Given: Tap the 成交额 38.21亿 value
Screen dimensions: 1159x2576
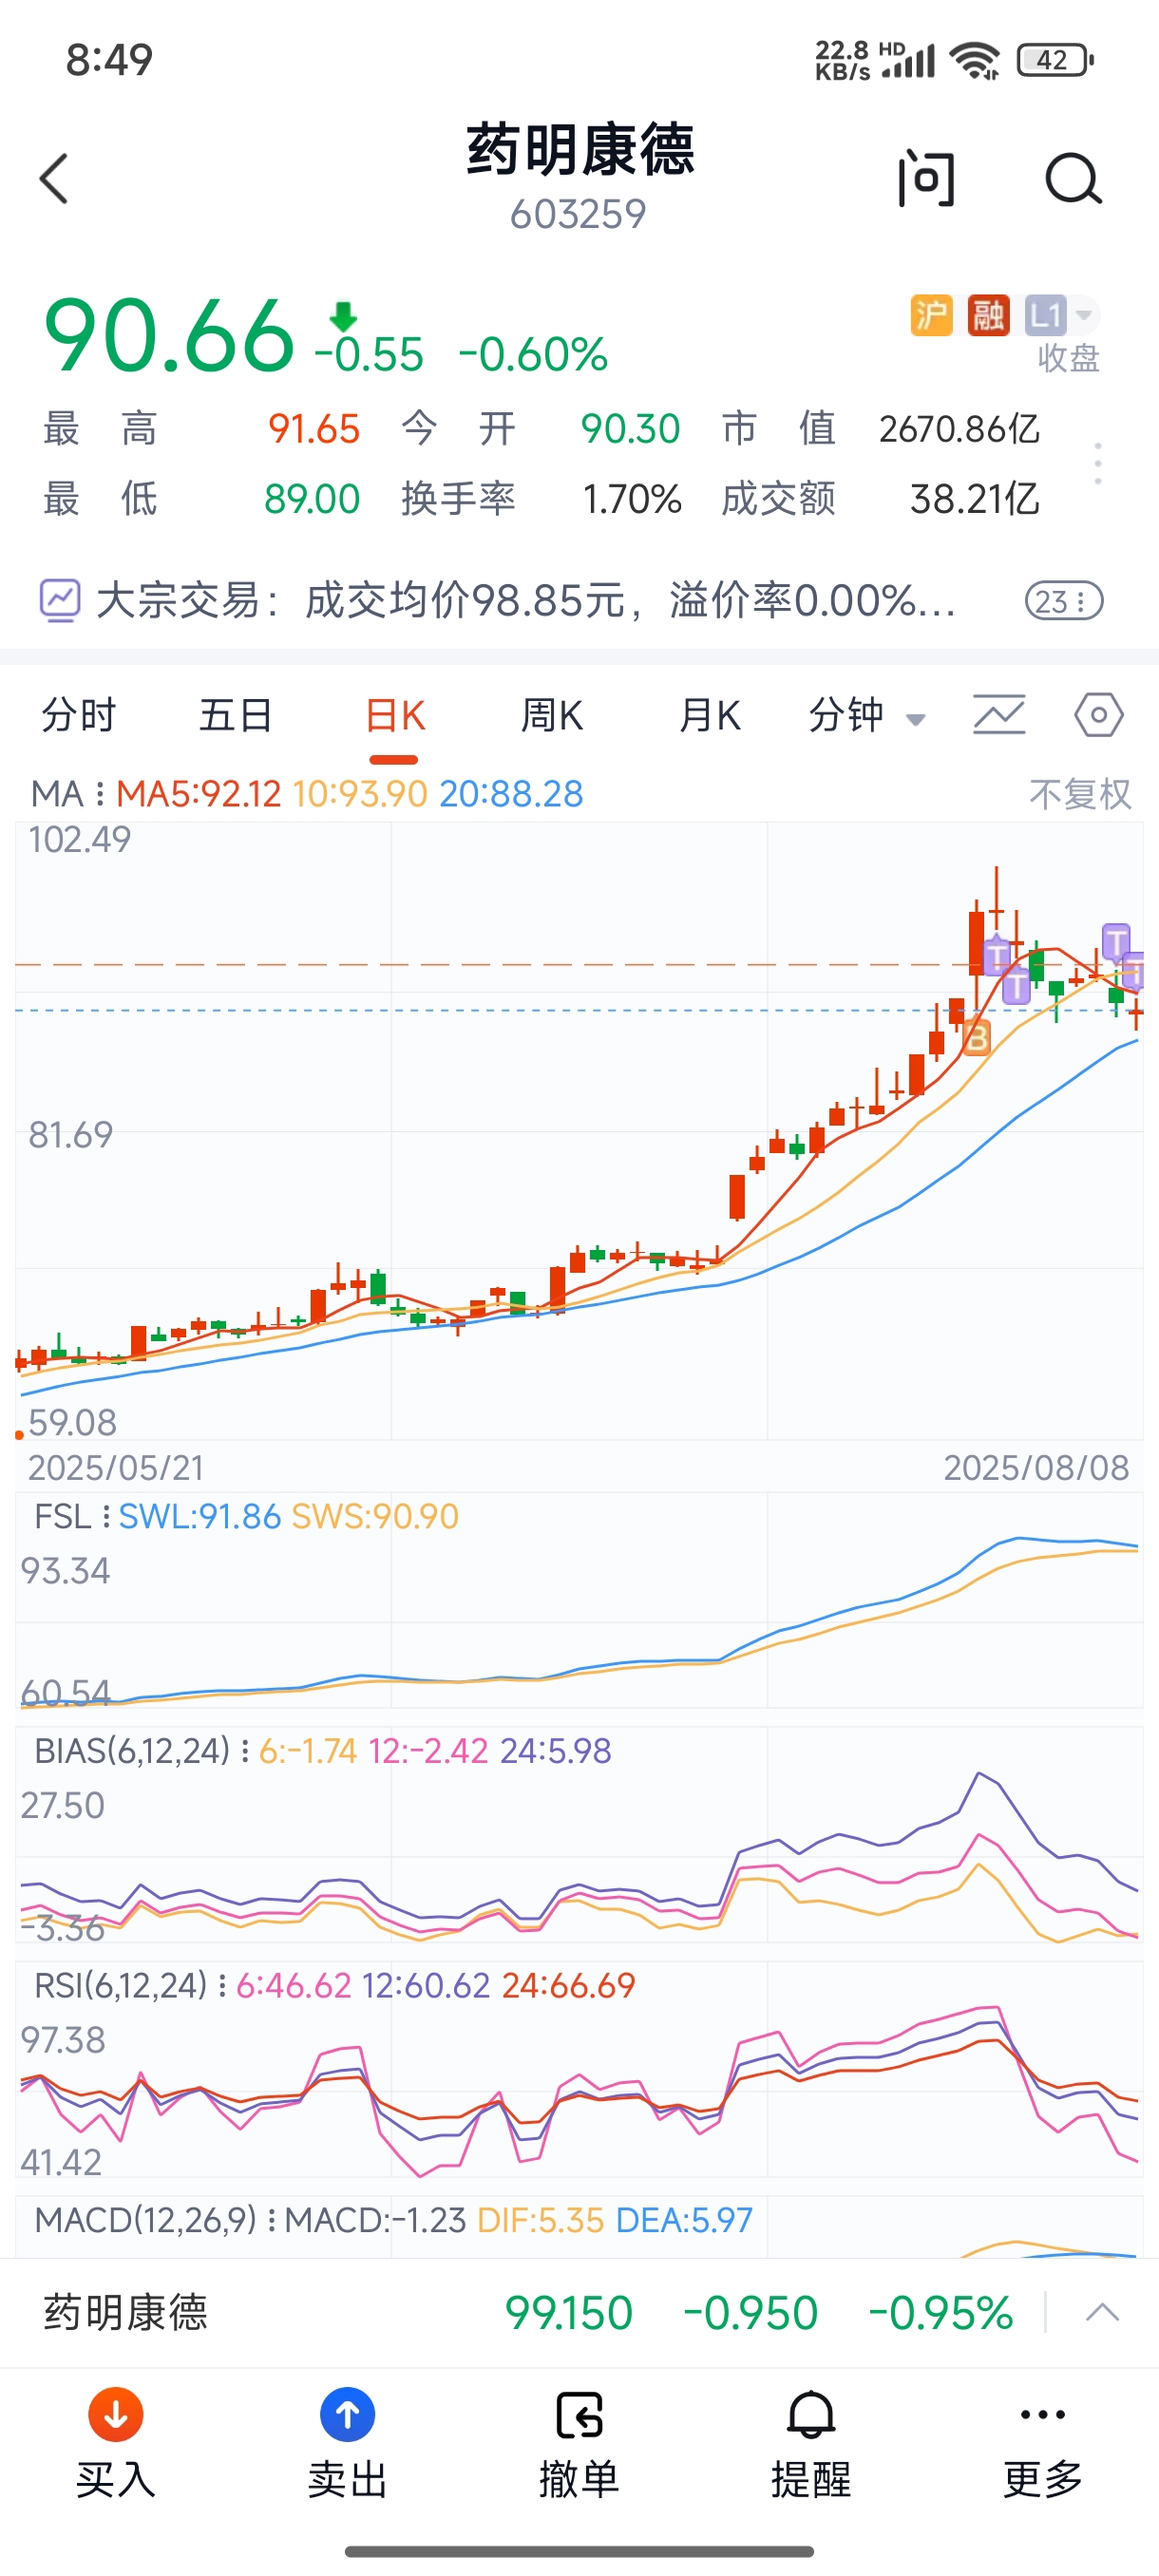Looking at the screenshot, I should tap(975, 499).
